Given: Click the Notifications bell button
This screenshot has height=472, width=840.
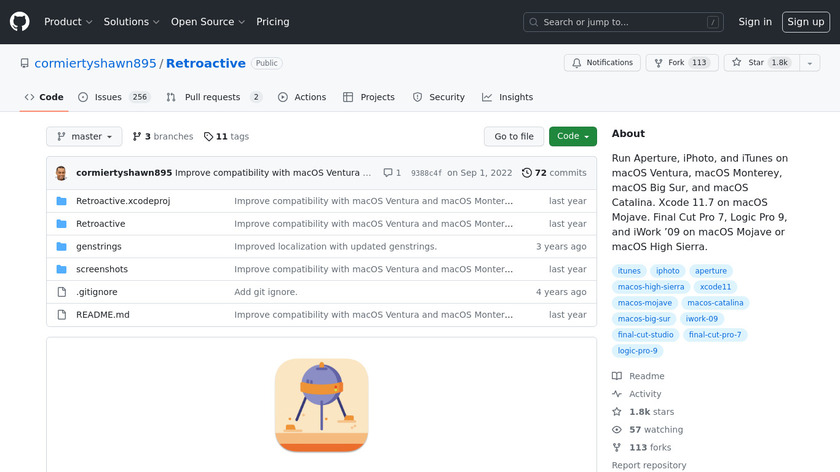Looking at the screenshot, I should click(602, 63).
